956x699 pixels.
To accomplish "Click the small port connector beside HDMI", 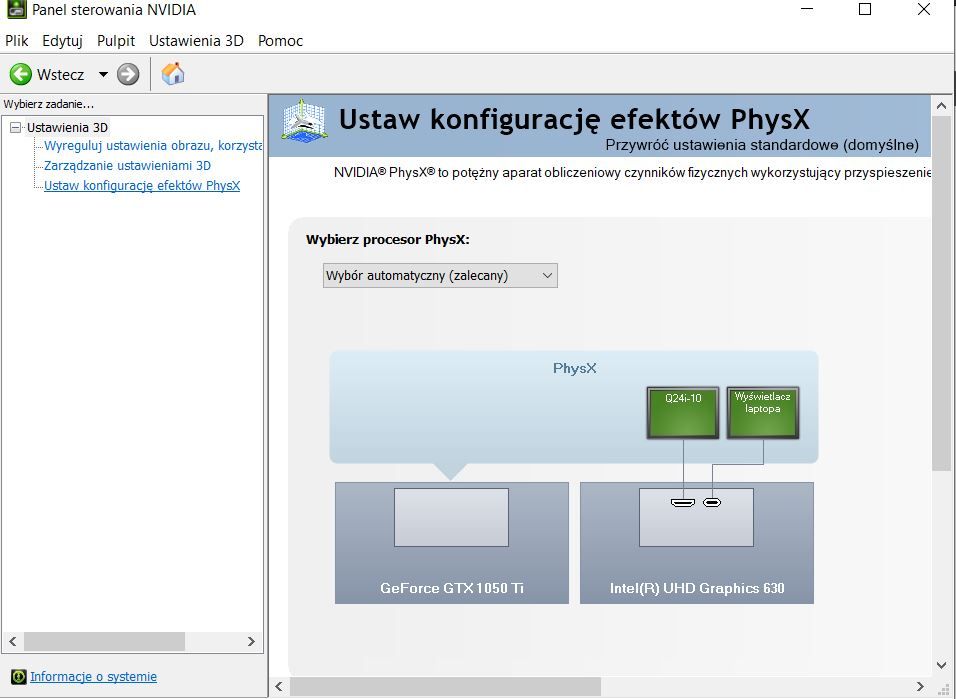I will point(712,503).
